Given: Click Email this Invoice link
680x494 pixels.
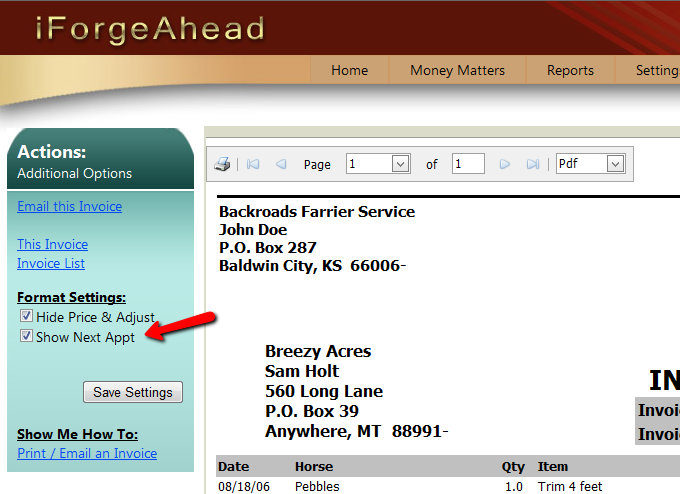Looking at the screenshot, I should tap(69, 206).
